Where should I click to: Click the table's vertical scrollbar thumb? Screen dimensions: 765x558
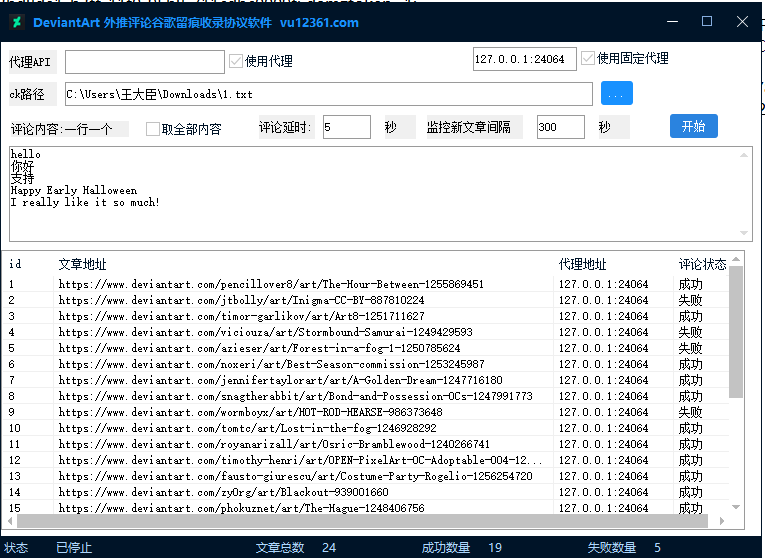736,332
